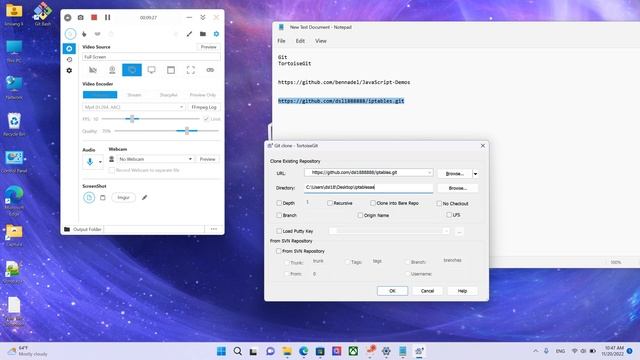
Task: Select region video source icon
Action: pos(191,70)
